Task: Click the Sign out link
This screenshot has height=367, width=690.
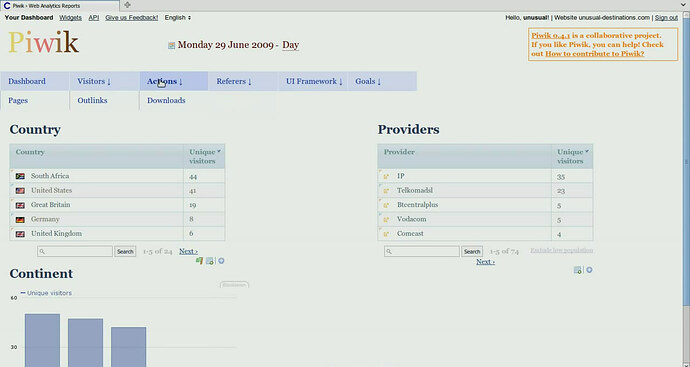Action: pyautogui.click(x=666, y=18)
